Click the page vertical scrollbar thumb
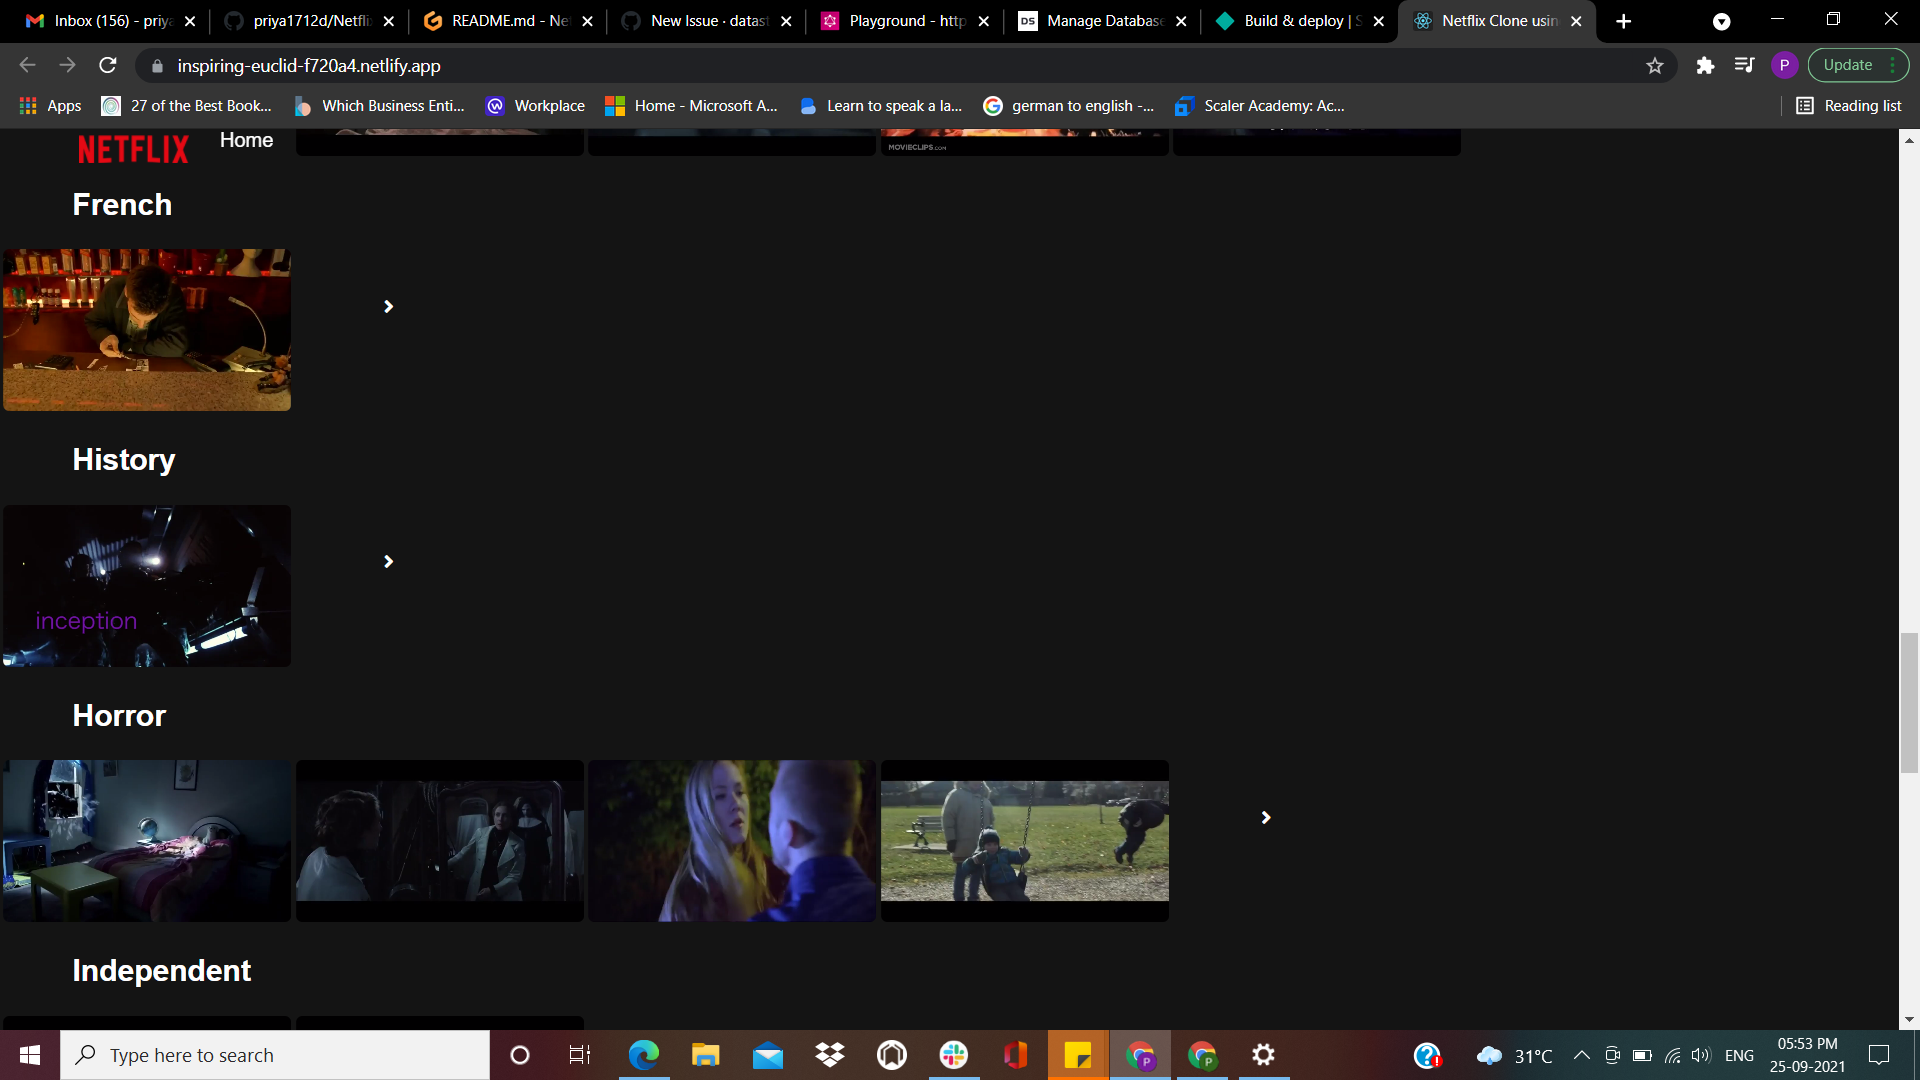Viewport: 1920px width, 1080px height. tap(1909, 702)
